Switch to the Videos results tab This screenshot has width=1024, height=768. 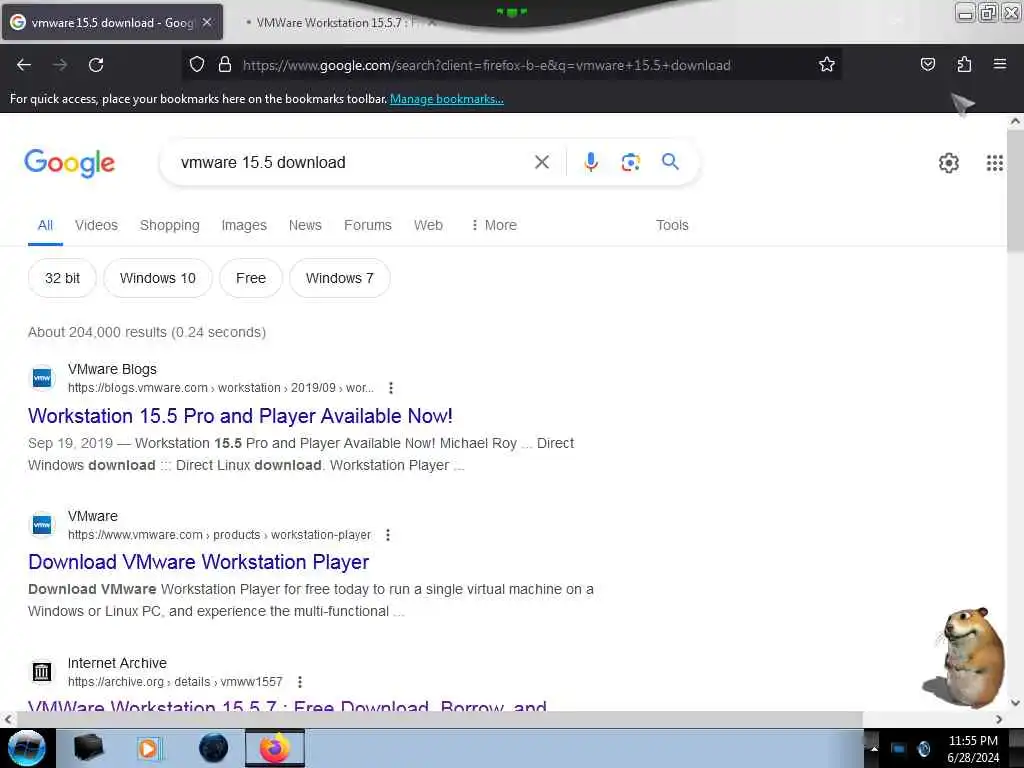[x=96, y=225]
